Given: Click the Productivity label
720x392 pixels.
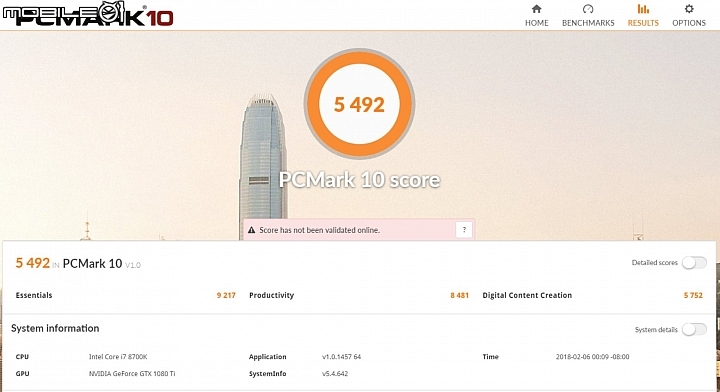Looking at the screenshot, I should point(271,295).
